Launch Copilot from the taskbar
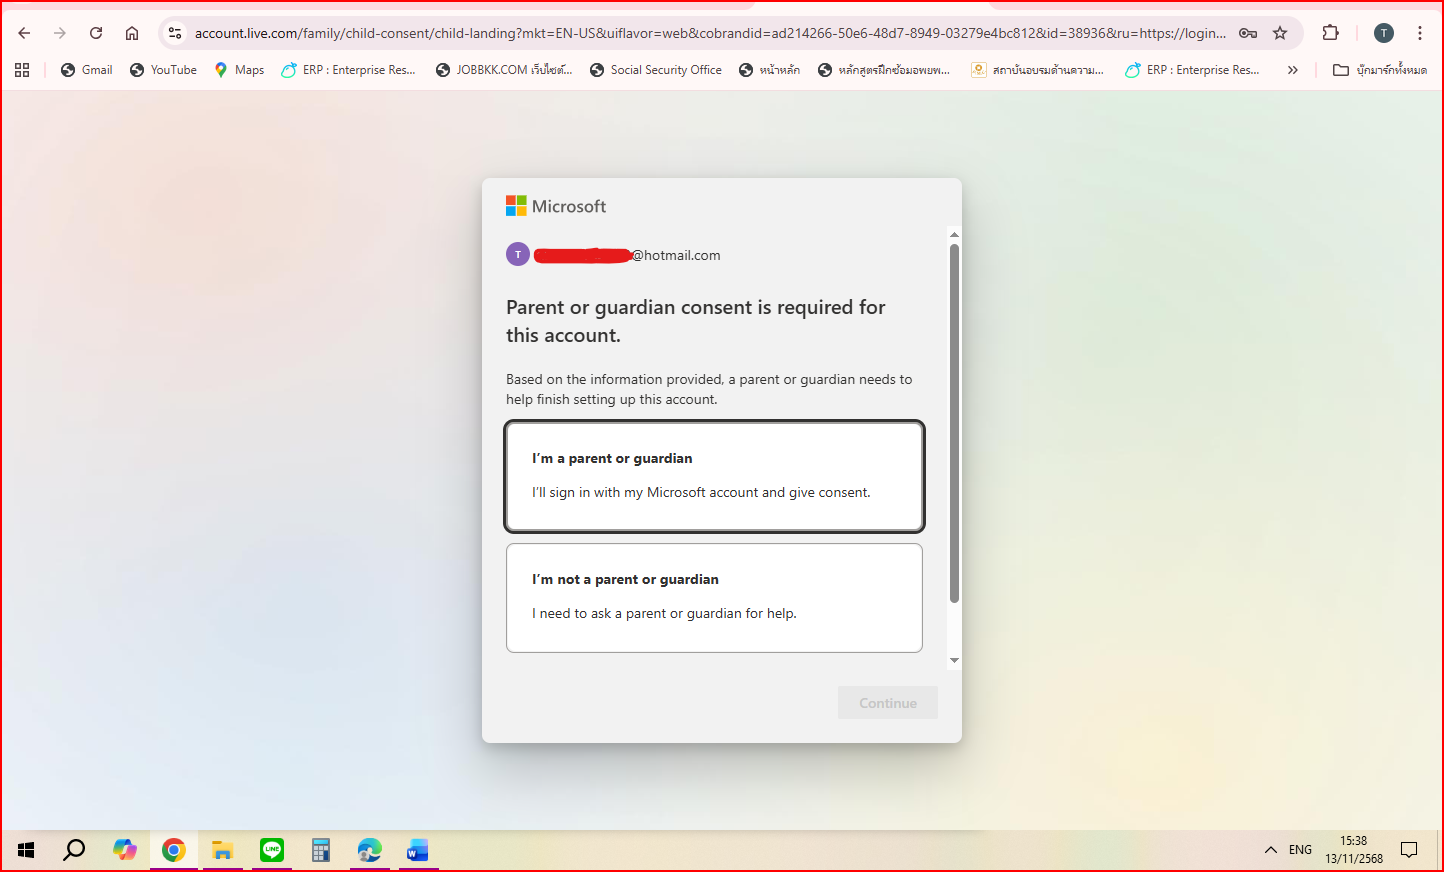The height and width of the screenshot is (872, 1444). [125, 850]
